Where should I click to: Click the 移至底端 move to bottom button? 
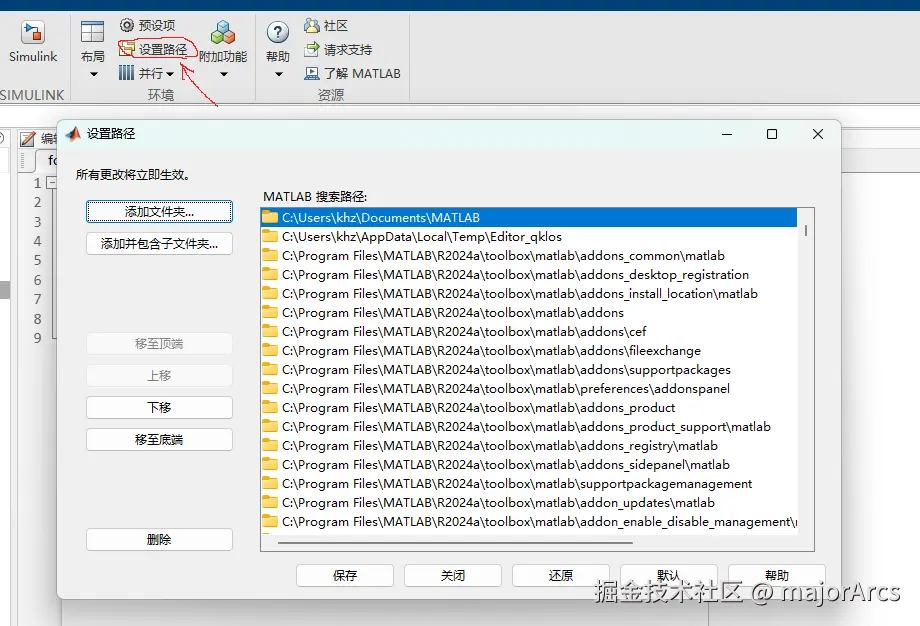coord(159,439)
